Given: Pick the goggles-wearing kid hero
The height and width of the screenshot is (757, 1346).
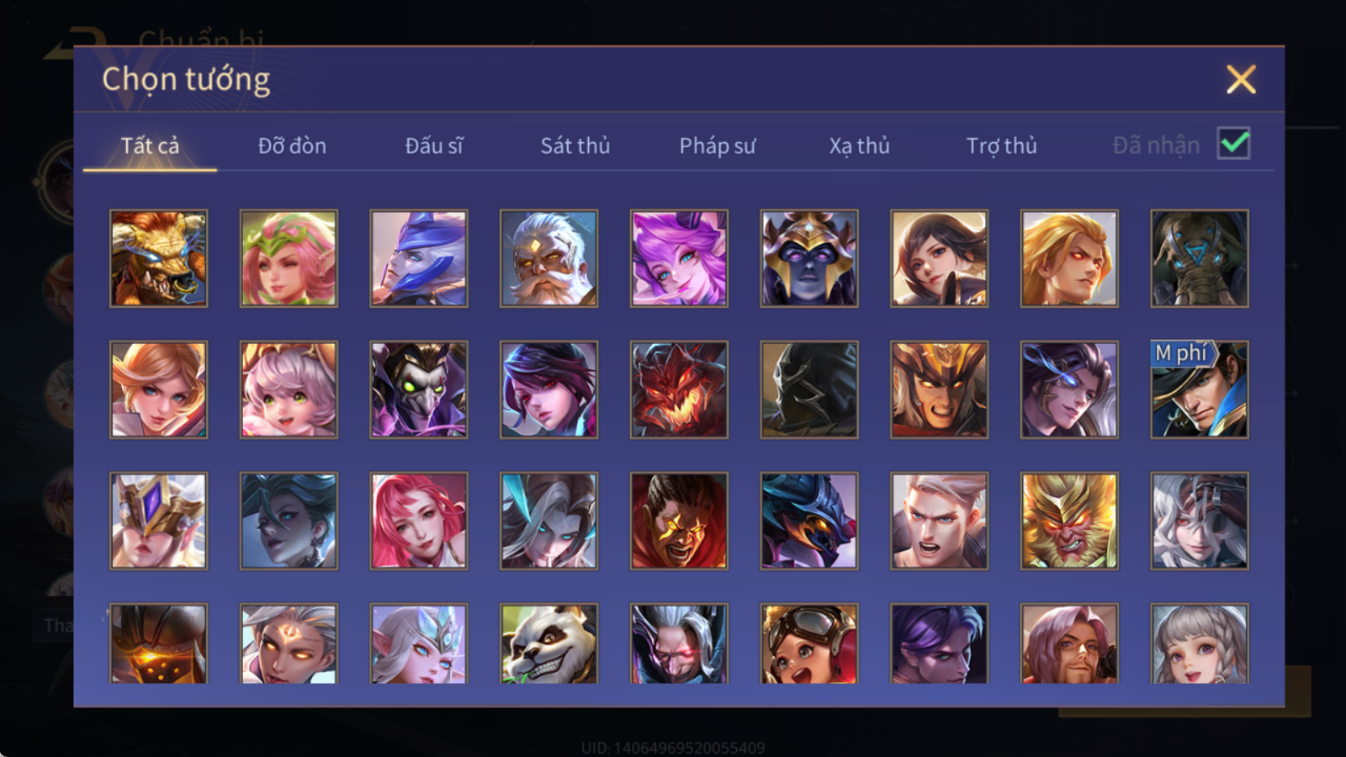Looking at the screenshot, I should 809,644.
